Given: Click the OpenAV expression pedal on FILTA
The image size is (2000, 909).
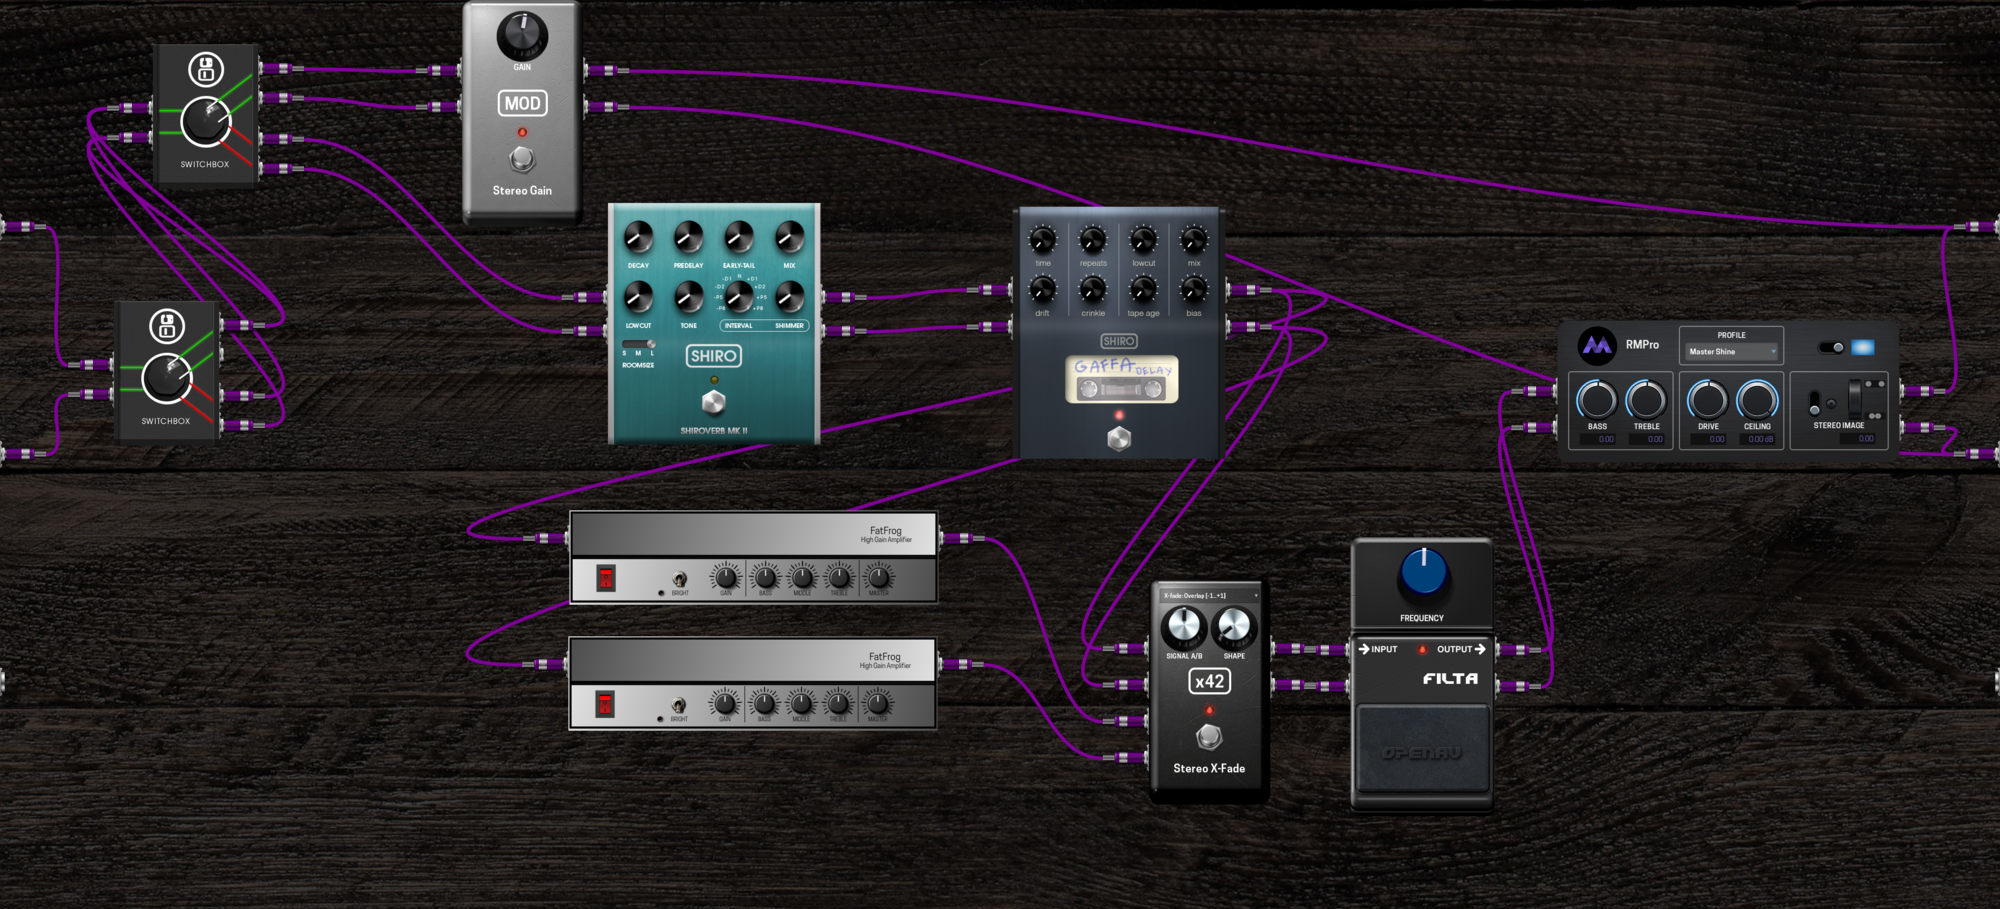Looking at the screenshot, I should tap(1422, 749).
